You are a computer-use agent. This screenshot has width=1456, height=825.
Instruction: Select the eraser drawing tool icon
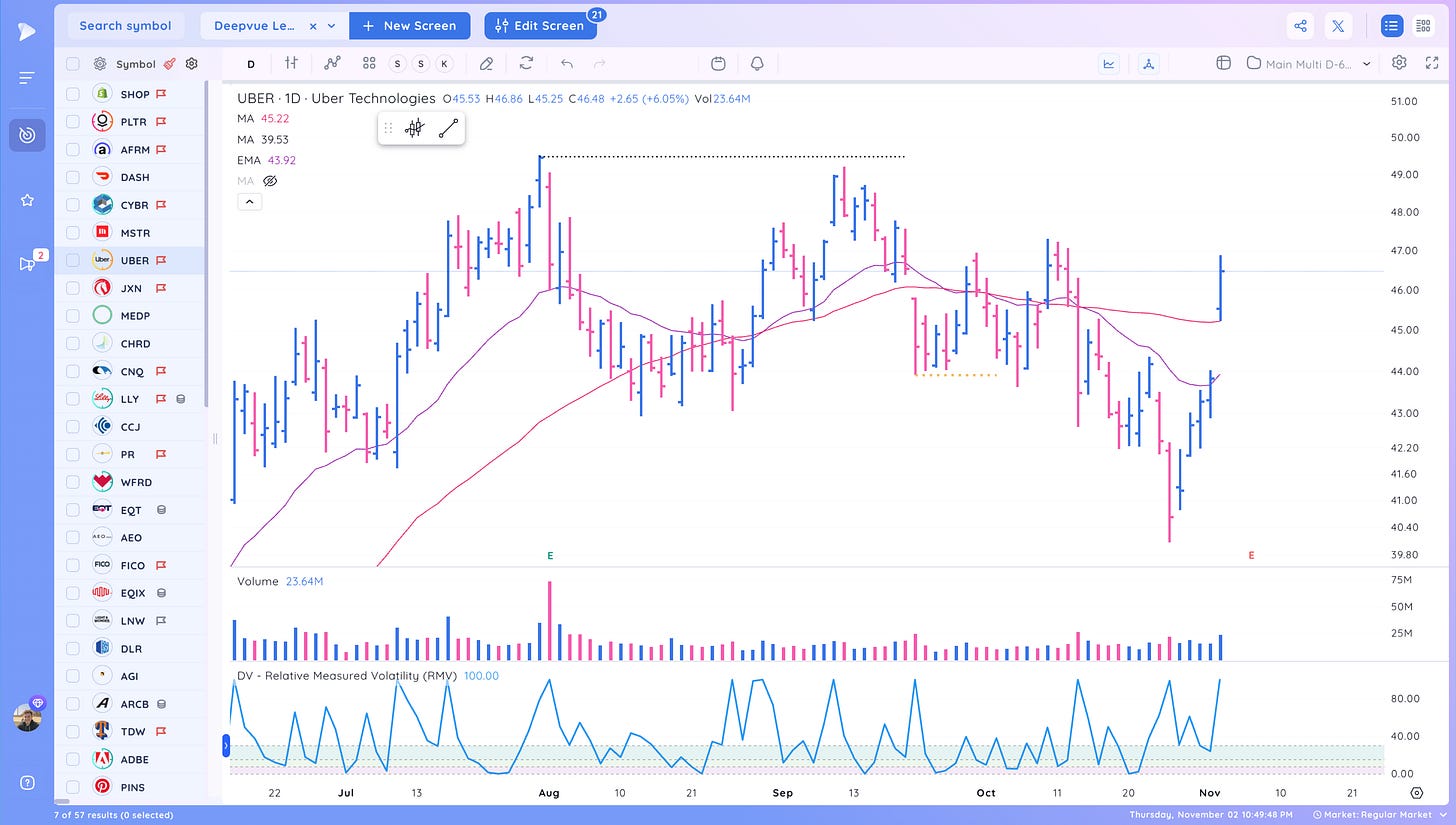(486, 63)
